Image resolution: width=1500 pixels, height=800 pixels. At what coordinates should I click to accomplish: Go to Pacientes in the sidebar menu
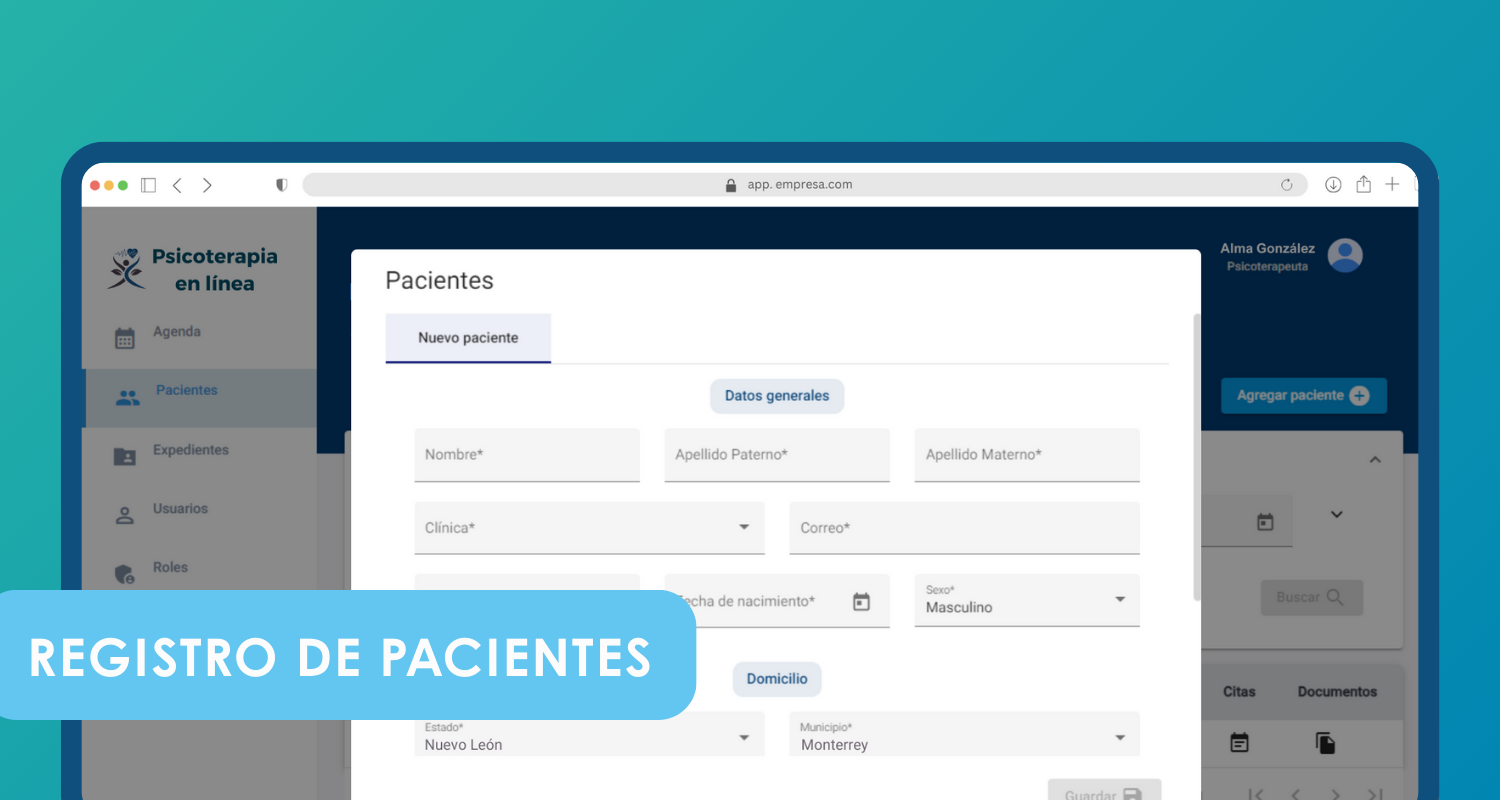186,391
